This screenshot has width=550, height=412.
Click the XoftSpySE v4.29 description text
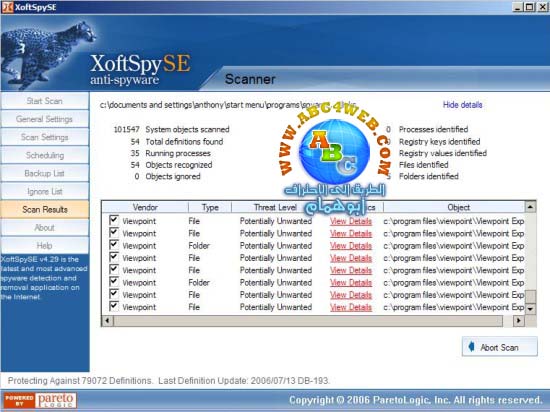(x=44, y=278)
